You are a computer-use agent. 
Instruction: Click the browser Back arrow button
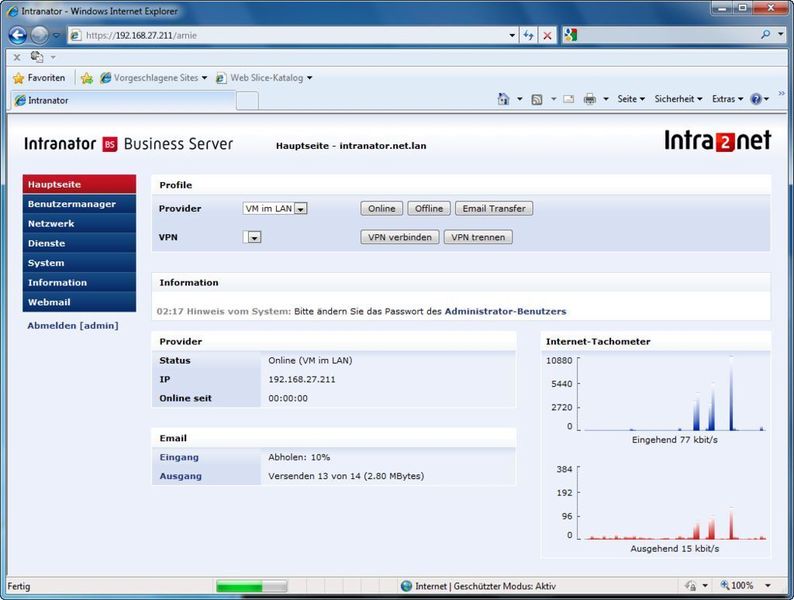coord(18,35)
